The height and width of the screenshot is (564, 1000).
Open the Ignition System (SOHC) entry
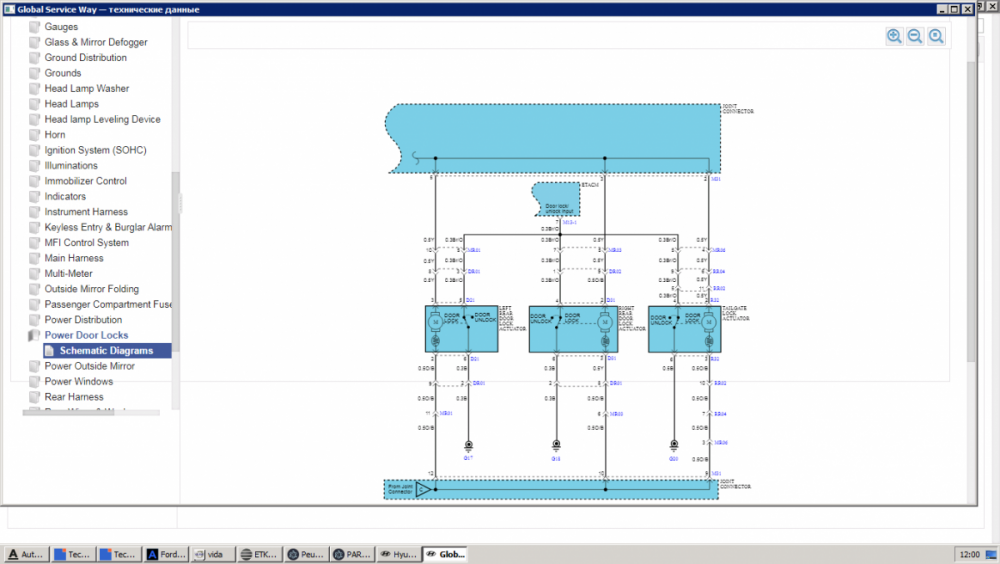[x=95, y=150]
